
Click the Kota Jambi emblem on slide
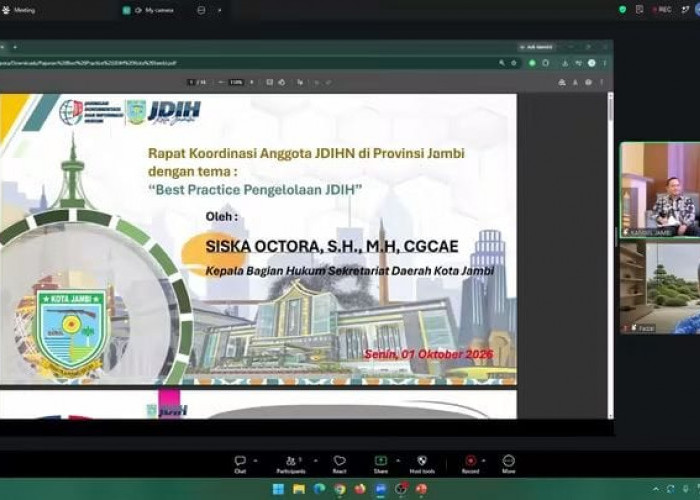coord(71,332)
